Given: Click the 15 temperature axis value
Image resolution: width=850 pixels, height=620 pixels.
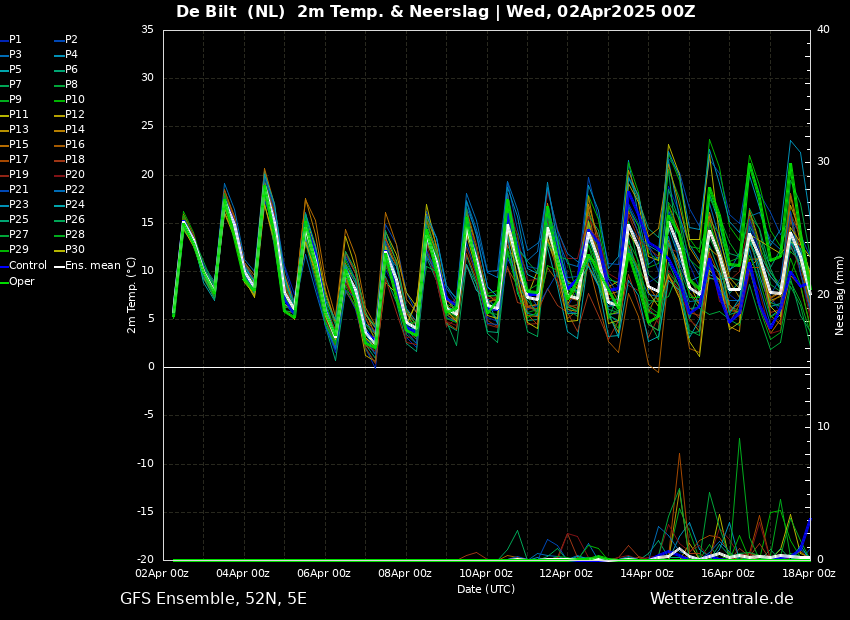Looking at the screenshot, I should point(147,223).
